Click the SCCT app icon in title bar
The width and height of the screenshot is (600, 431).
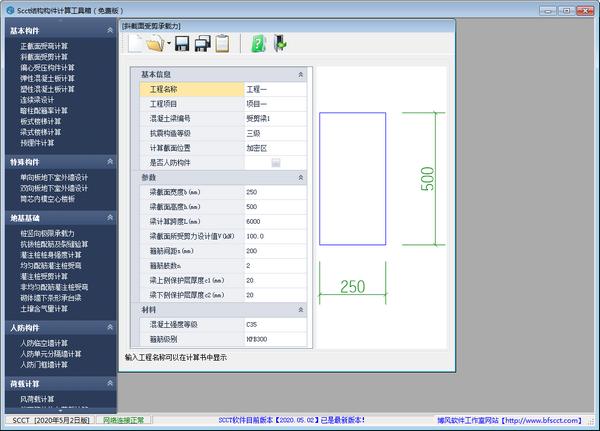[x=10, y=10]
